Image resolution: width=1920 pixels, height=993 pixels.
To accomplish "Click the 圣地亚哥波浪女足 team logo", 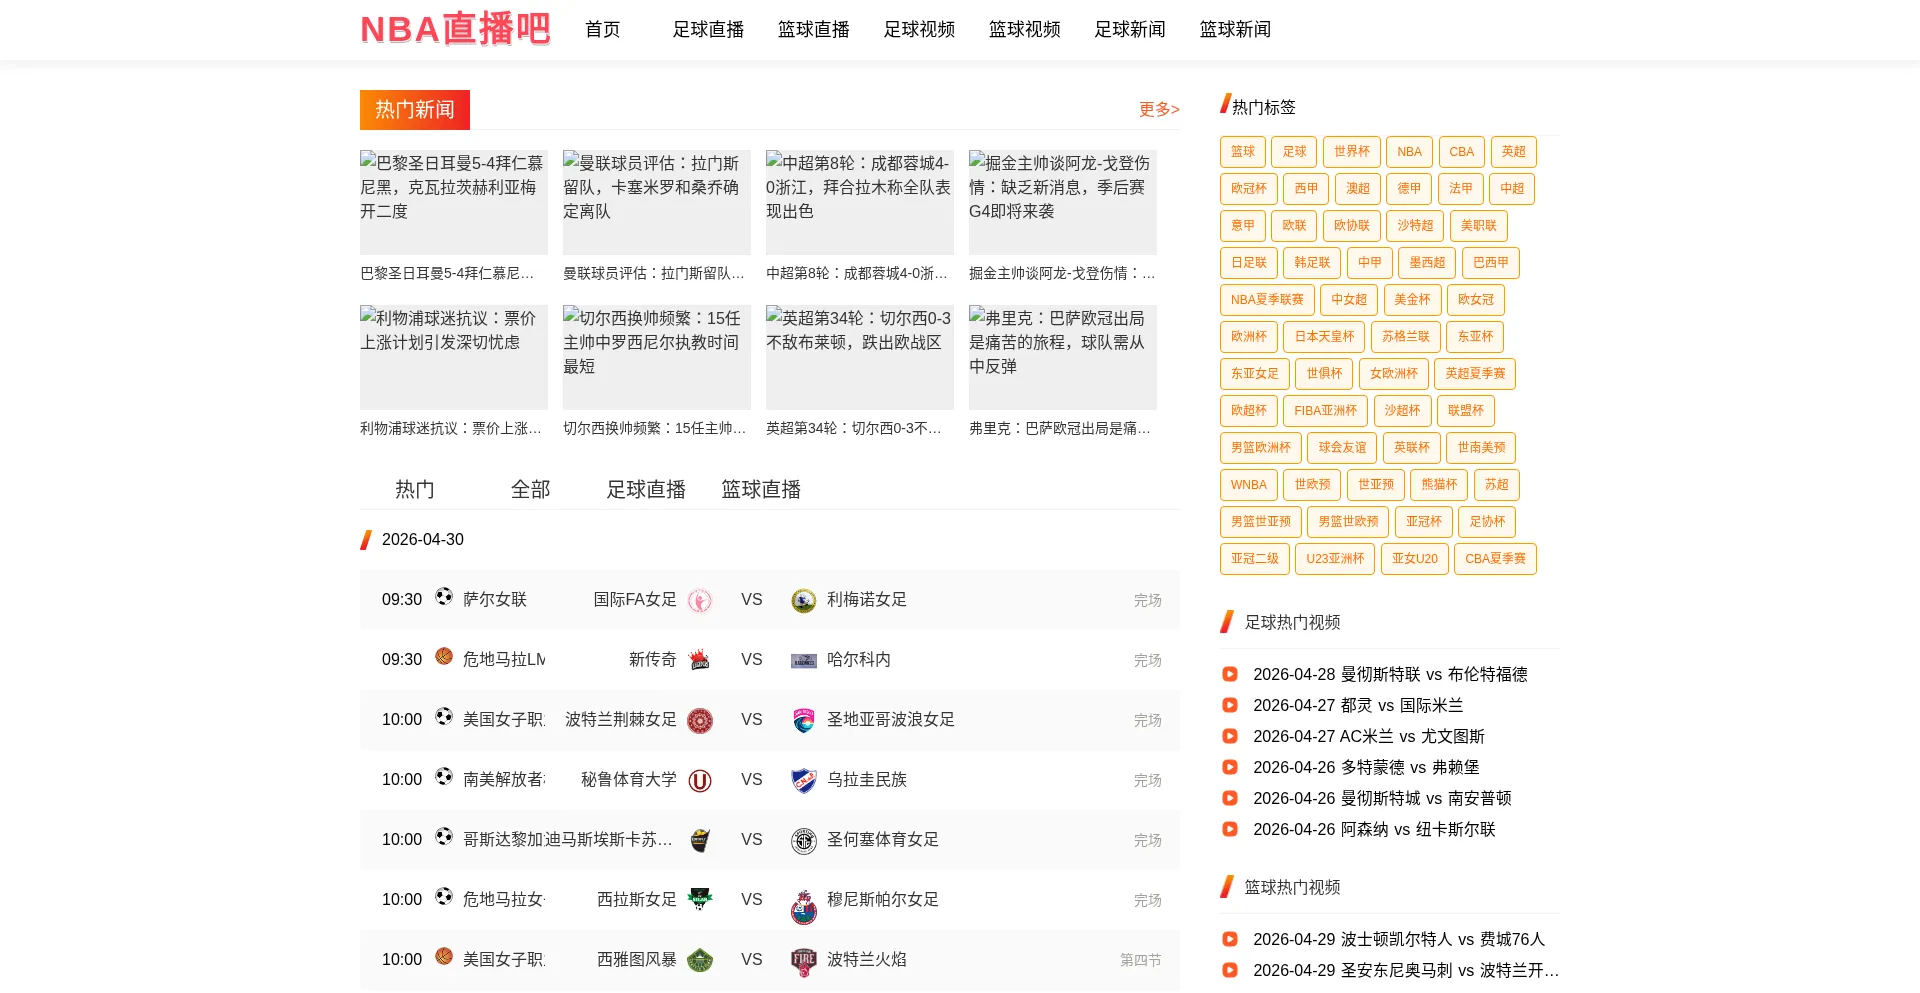I will coord(803,720).
